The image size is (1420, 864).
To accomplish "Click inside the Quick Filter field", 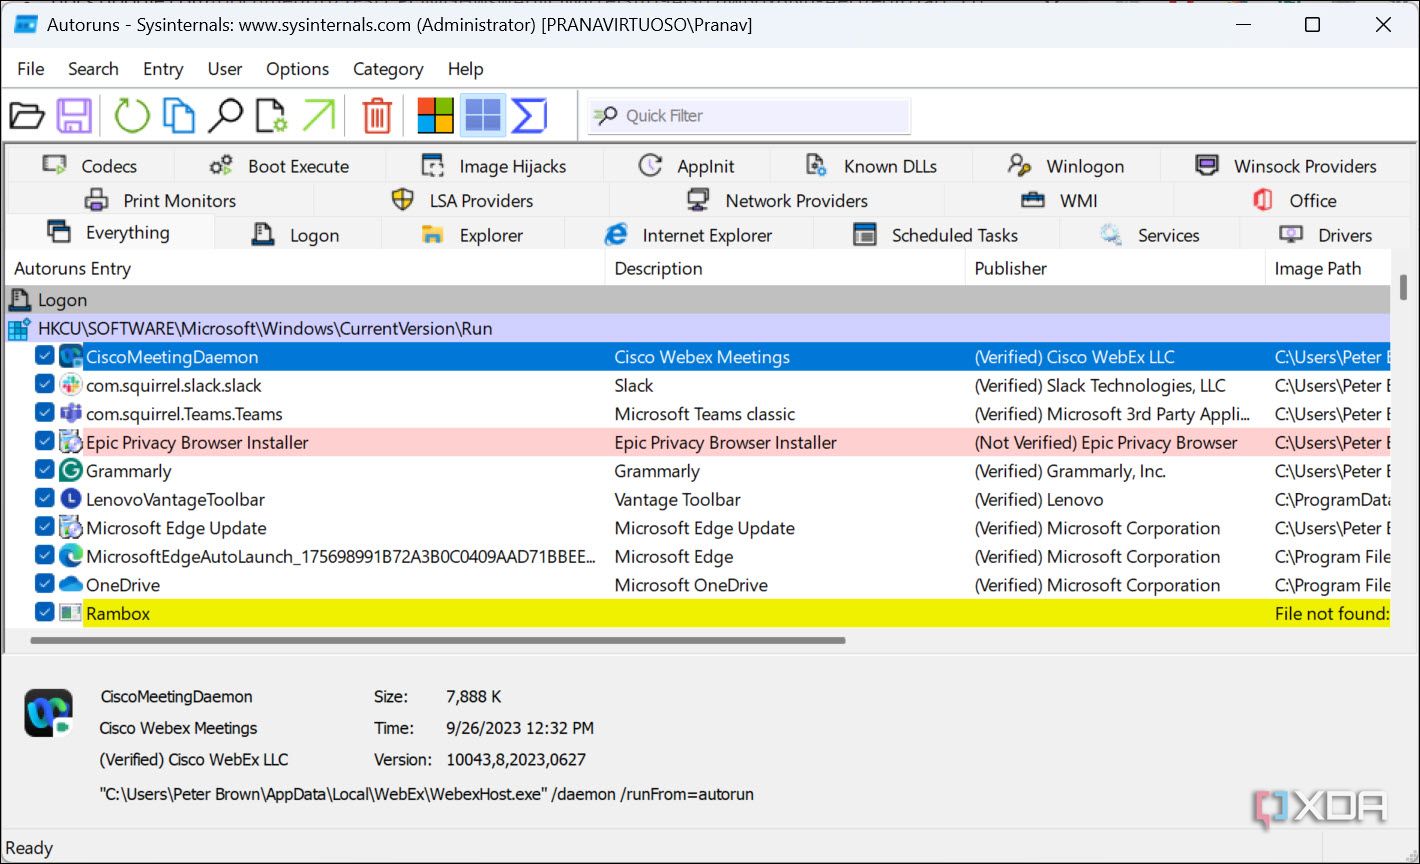I will [760, 116].
